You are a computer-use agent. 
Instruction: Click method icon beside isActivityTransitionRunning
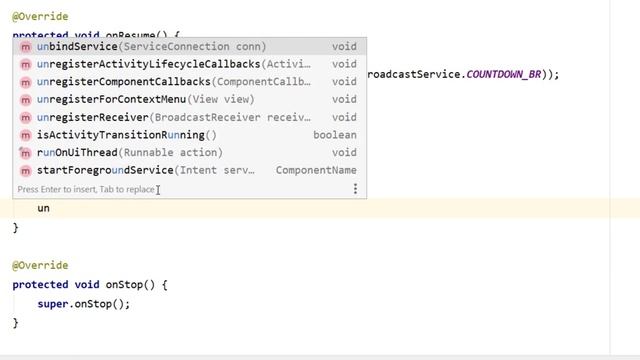click(x=26, y=135)
